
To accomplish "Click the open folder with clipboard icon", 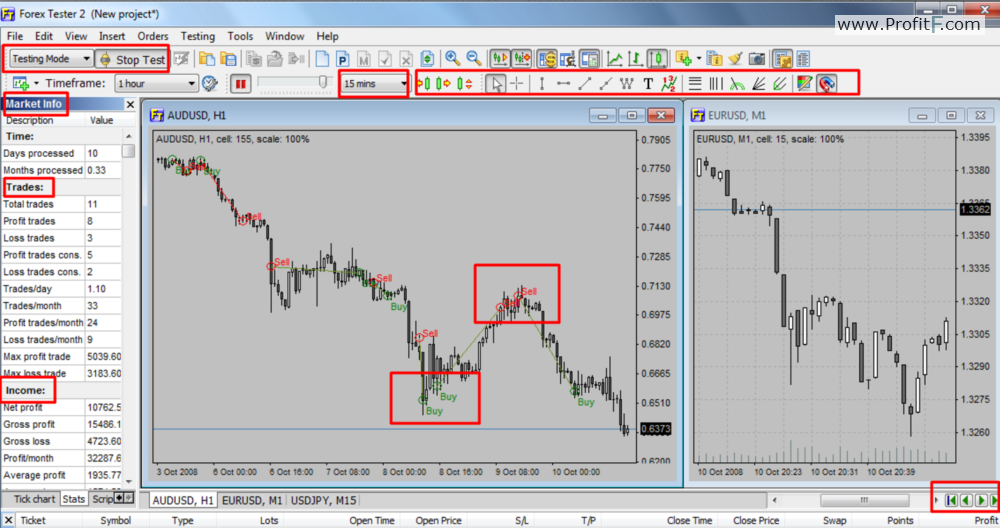I will coord(207,59).
